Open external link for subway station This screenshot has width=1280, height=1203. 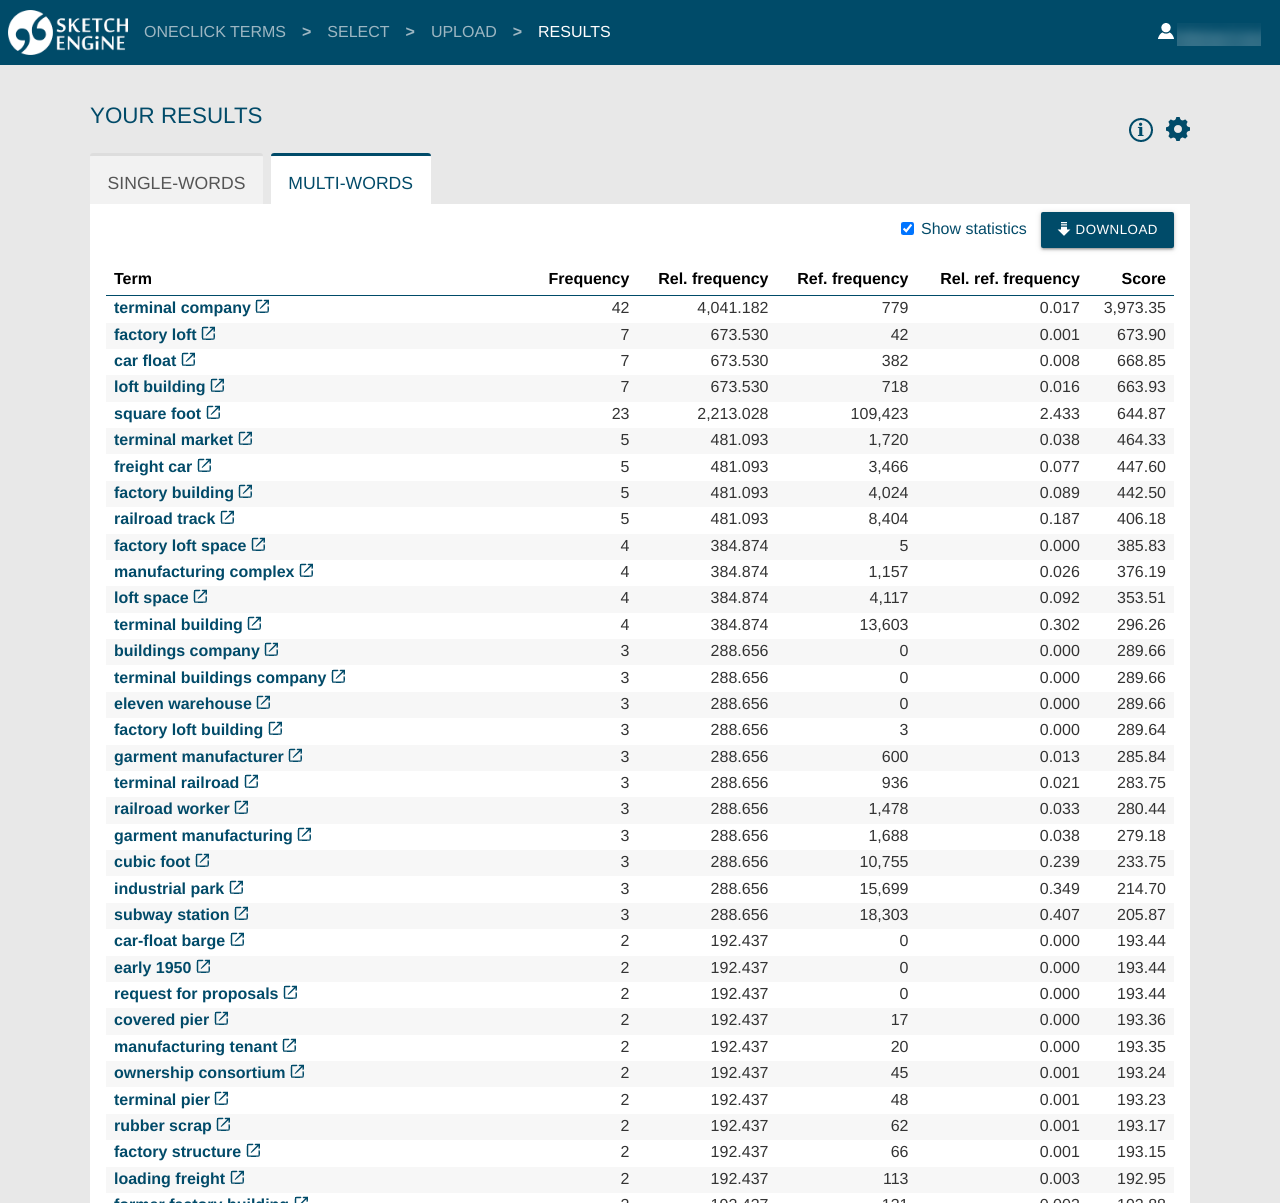241,912
